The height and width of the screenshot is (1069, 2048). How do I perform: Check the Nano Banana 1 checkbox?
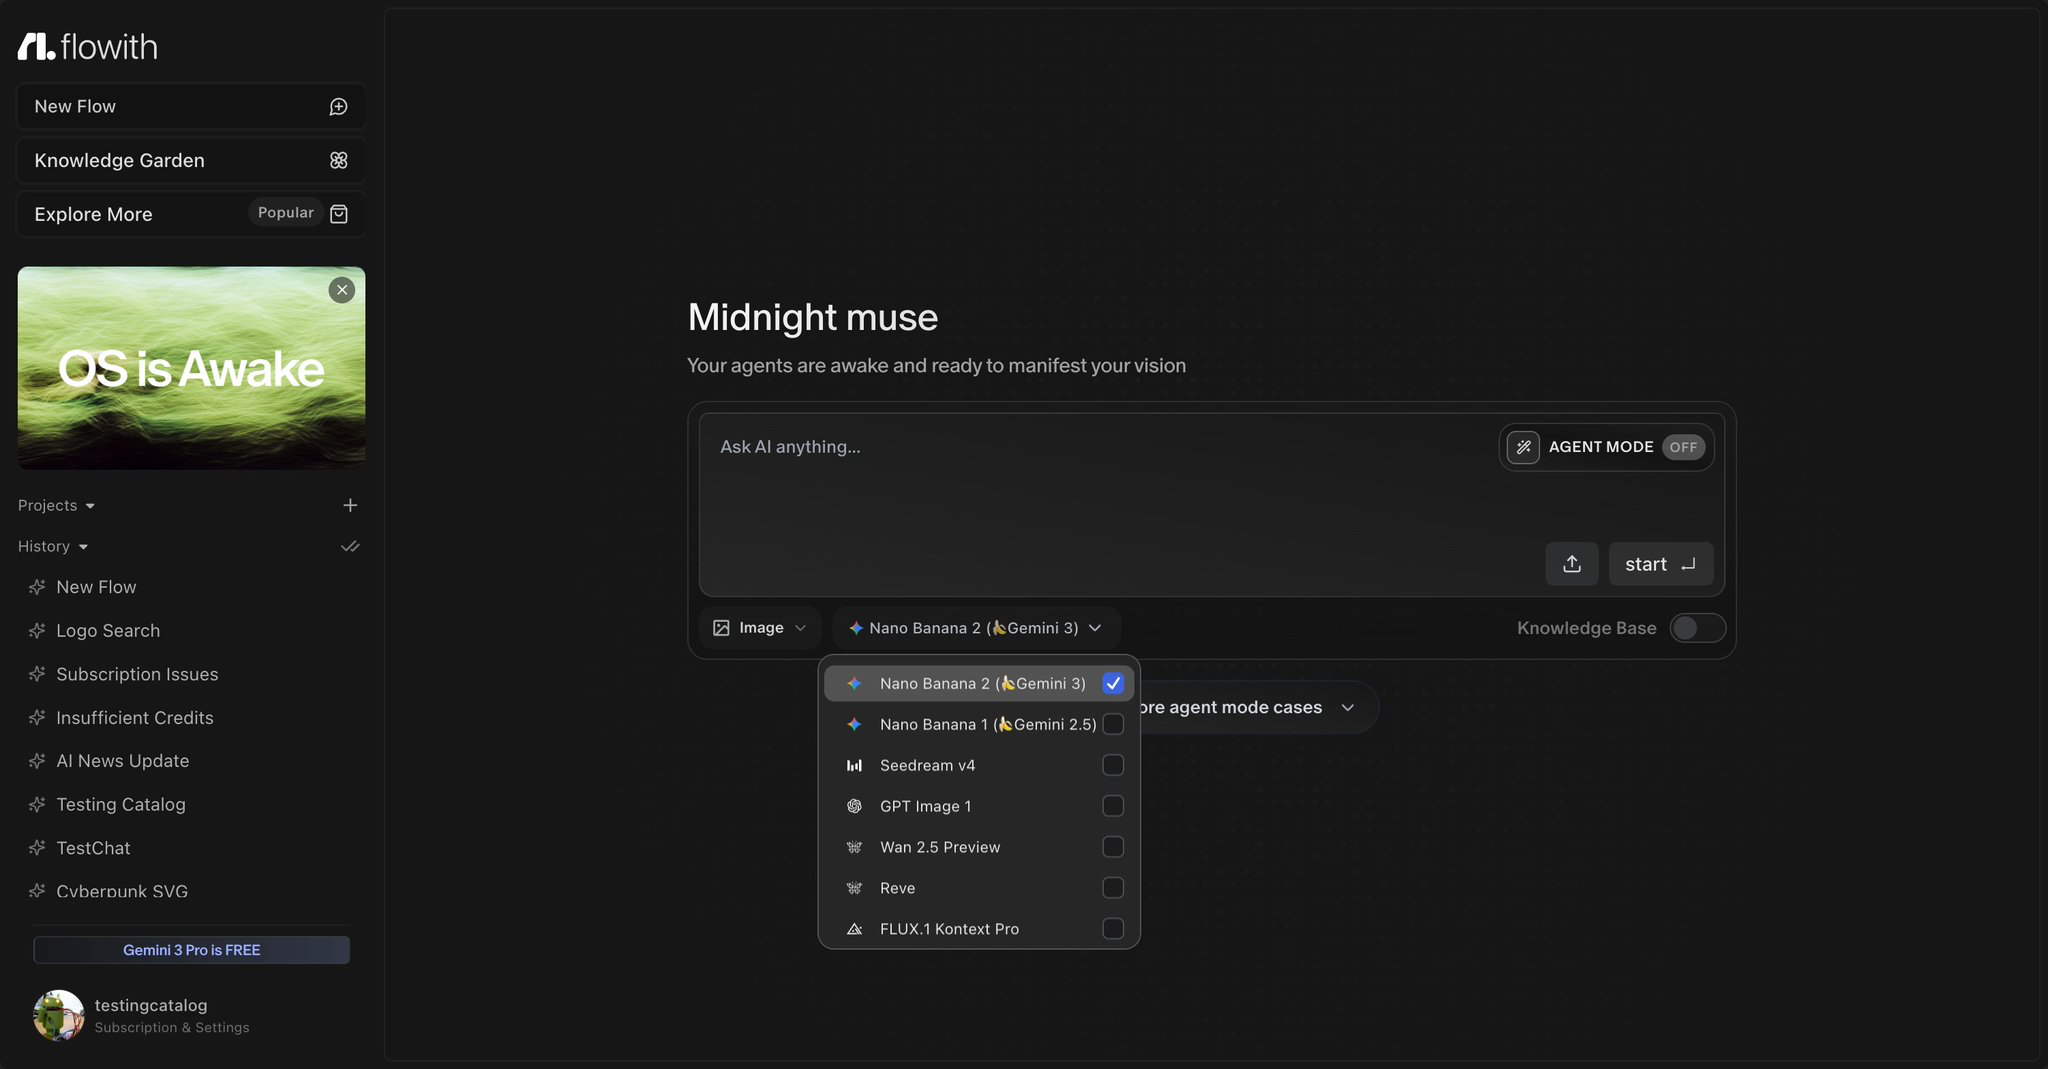[1113, 724]
